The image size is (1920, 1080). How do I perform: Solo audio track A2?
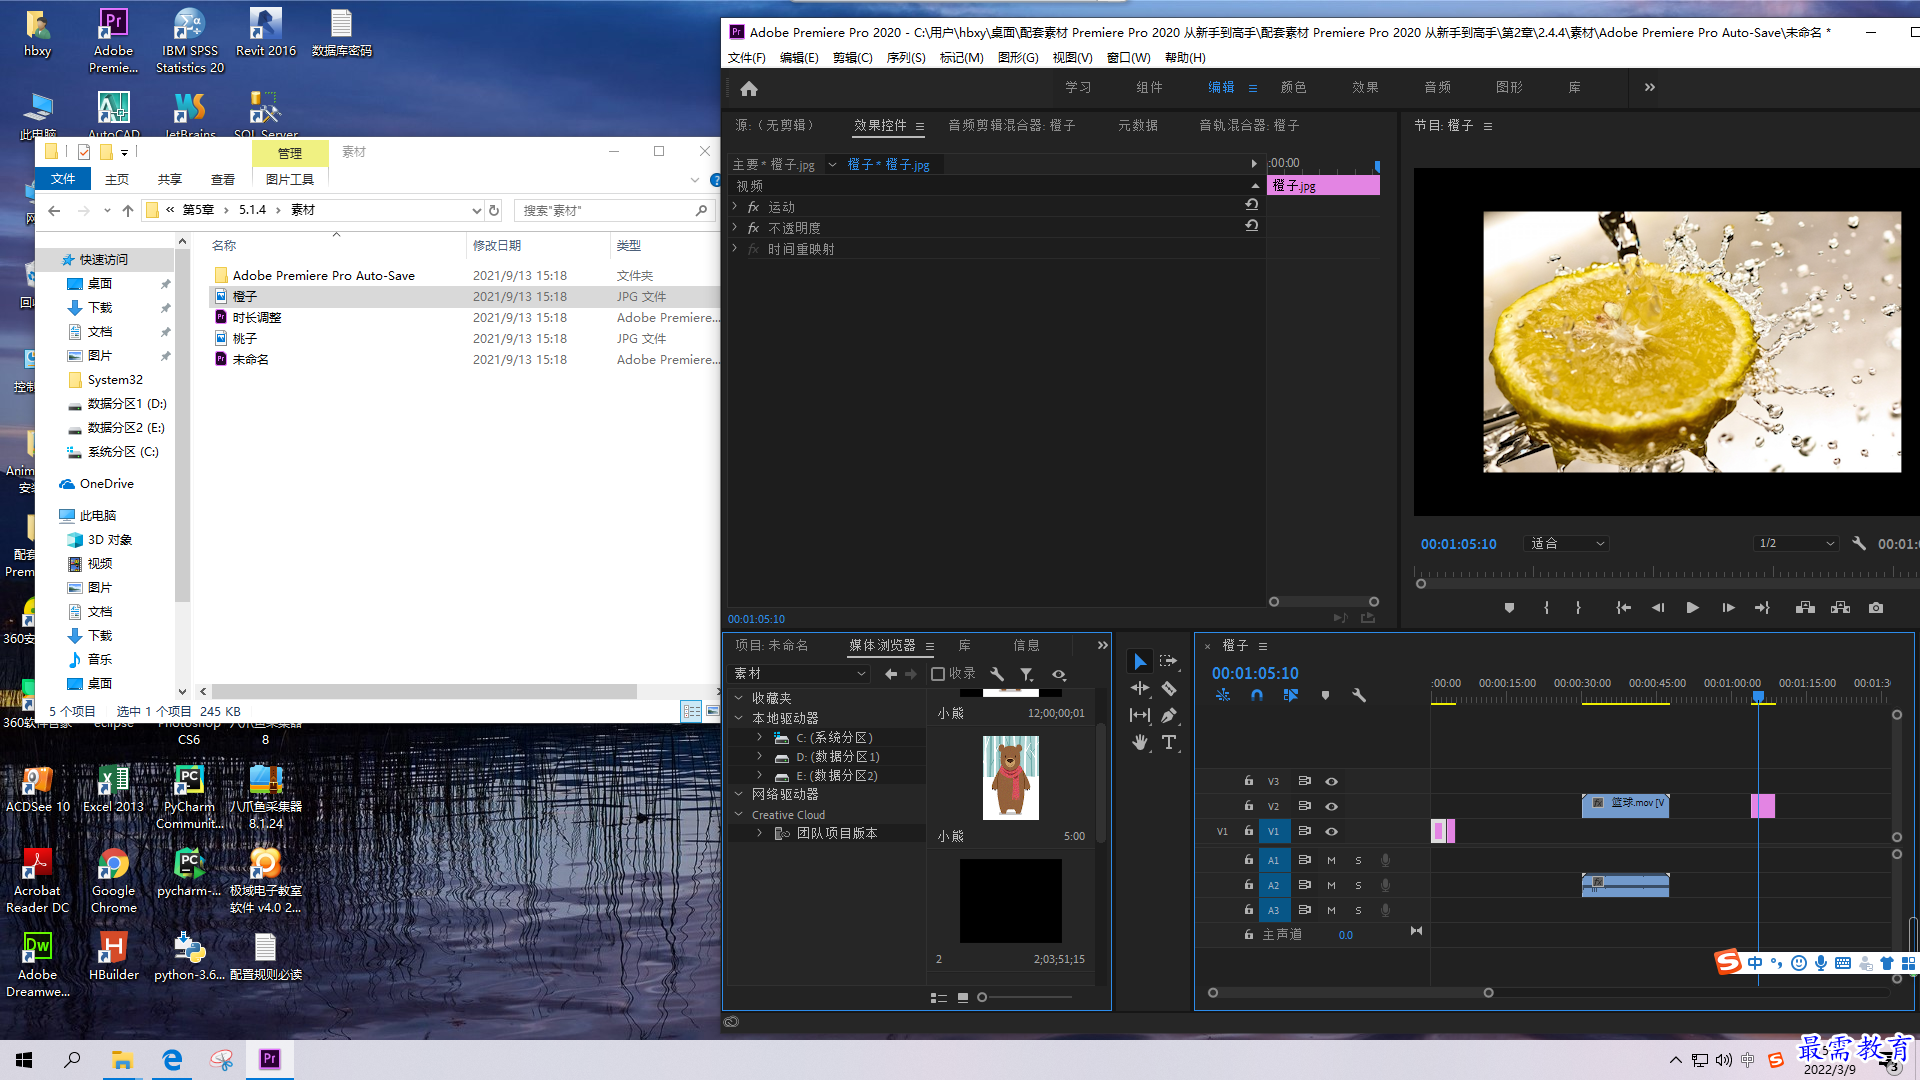pos(1358,885)
